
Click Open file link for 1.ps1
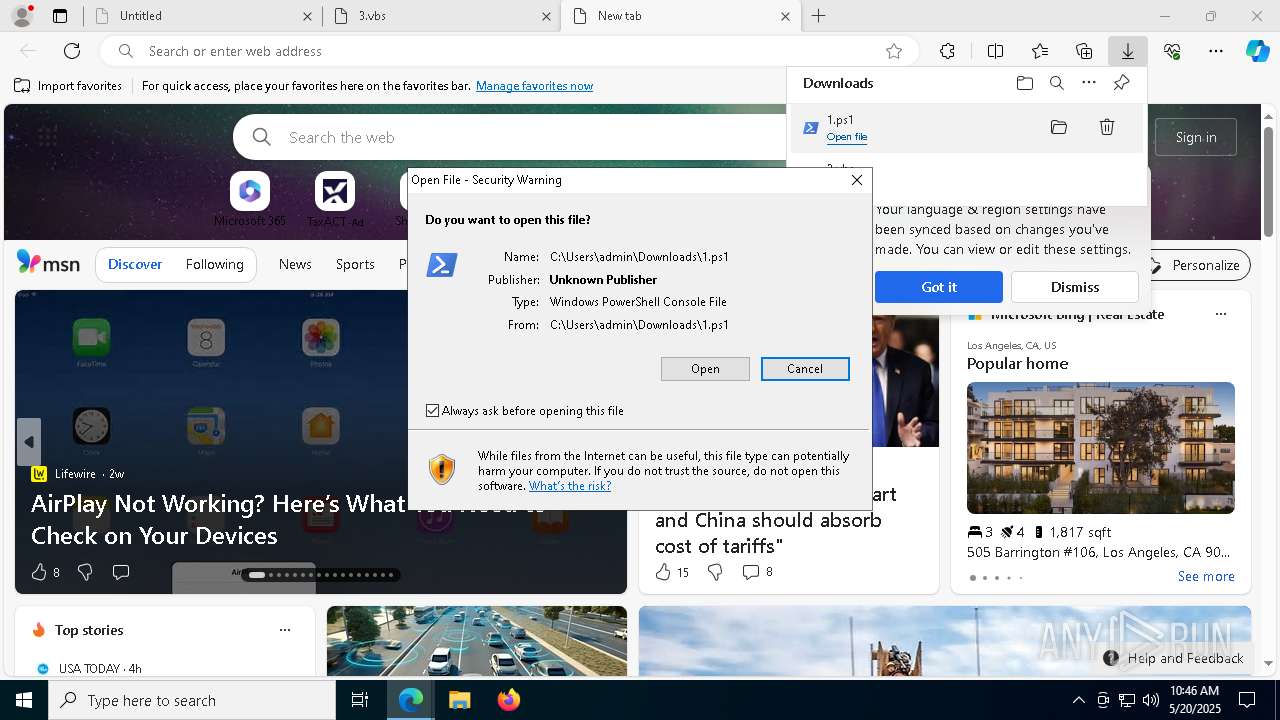(847, 137)
